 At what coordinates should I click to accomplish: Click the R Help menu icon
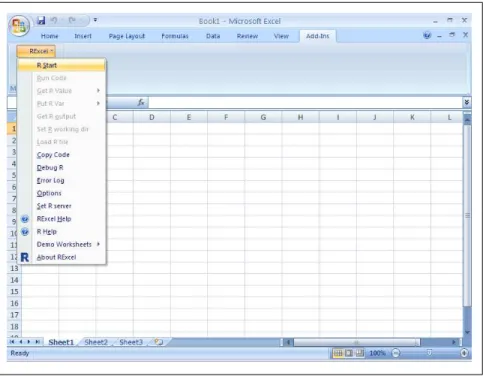click(x=25, y=232)
